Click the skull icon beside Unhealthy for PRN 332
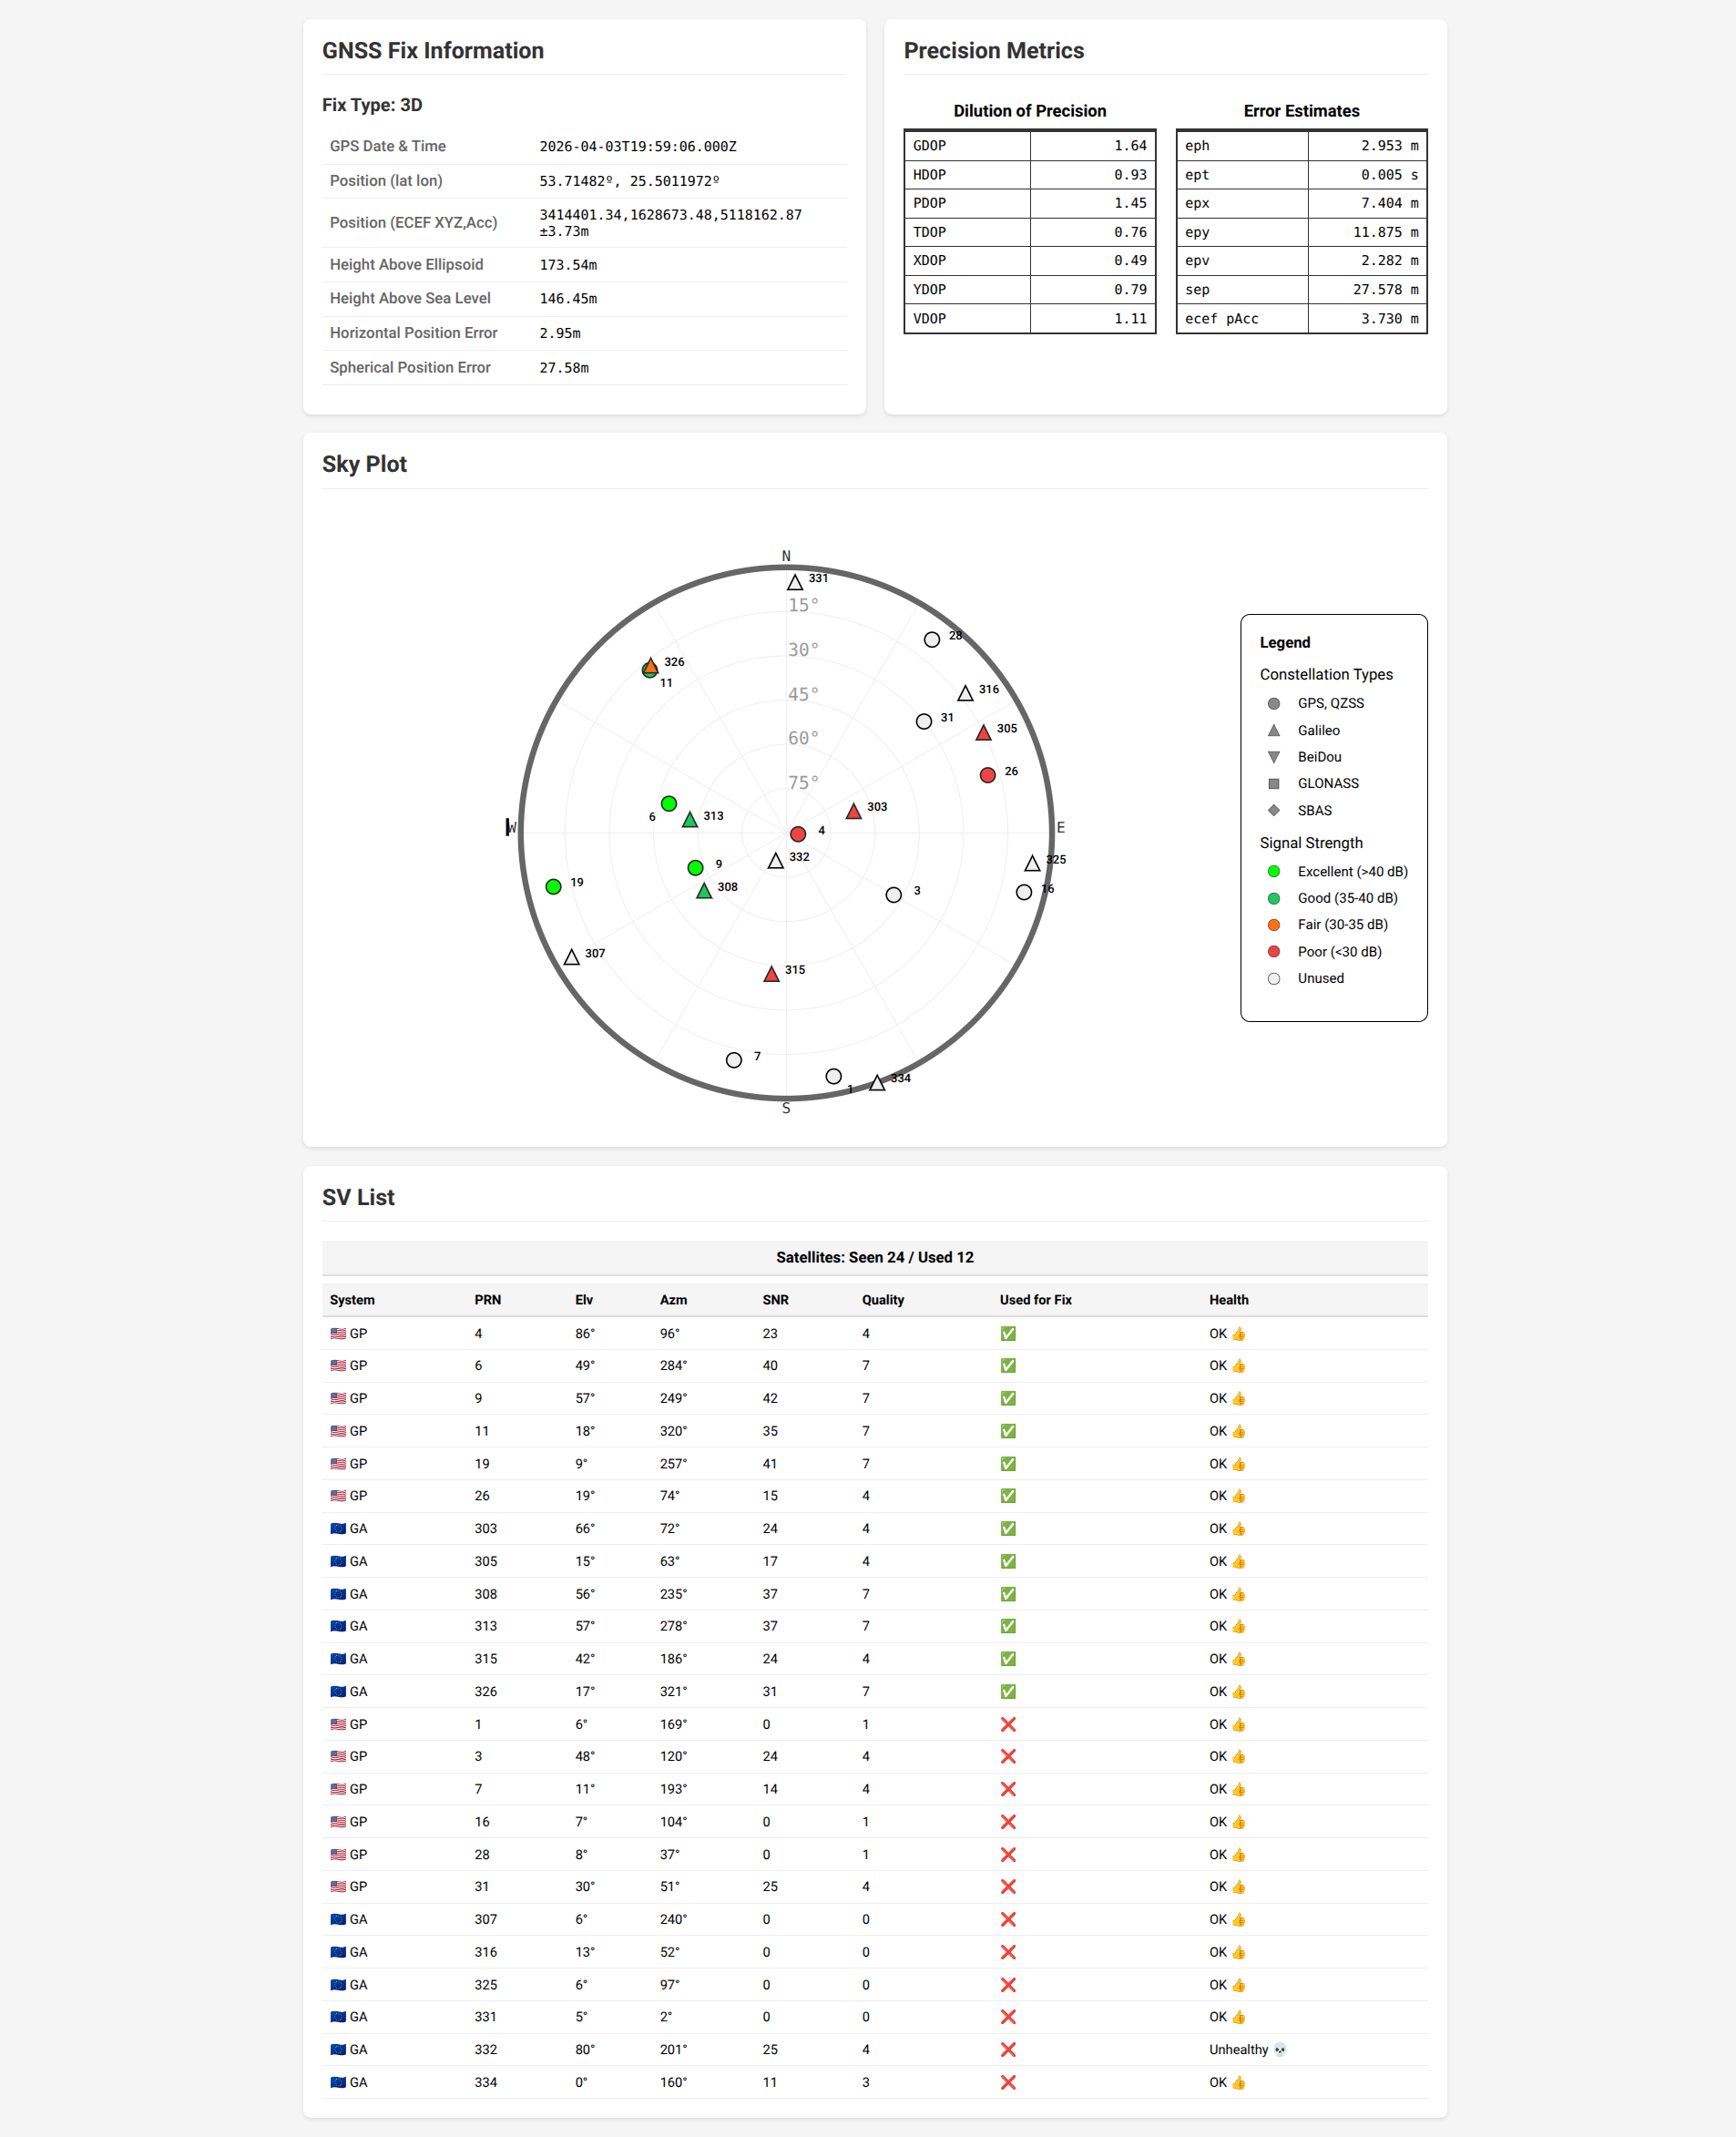Viewport: 1736px width, 2137px height. [1280, 2049]
